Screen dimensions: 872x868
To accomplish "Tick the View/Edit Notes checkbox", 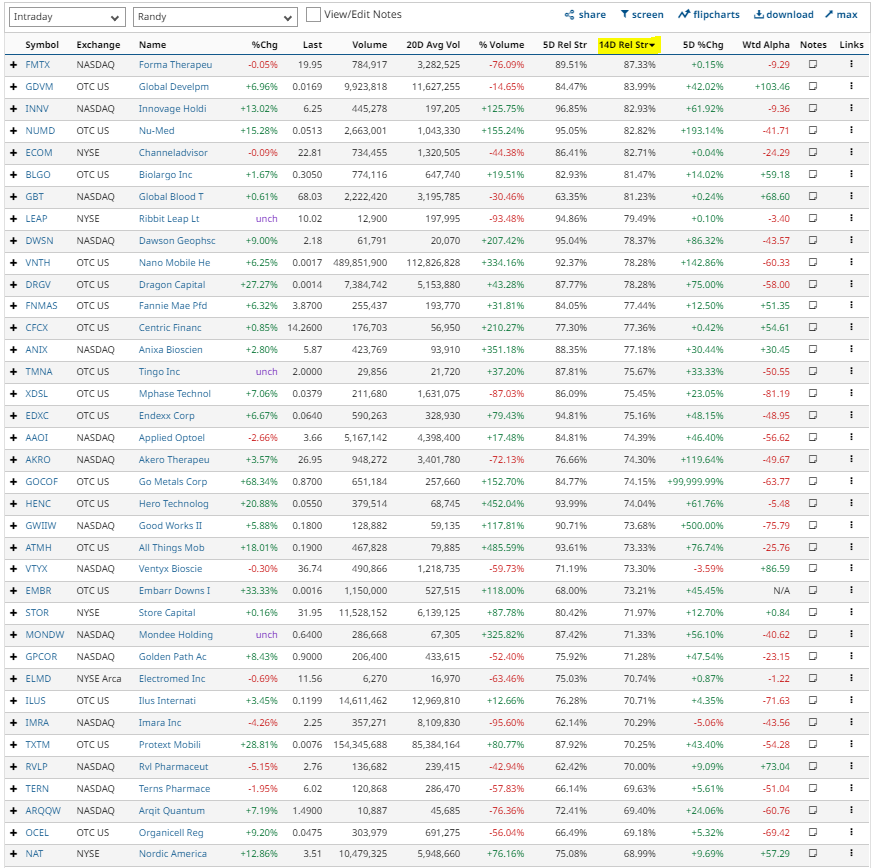I will coord(313,14).
